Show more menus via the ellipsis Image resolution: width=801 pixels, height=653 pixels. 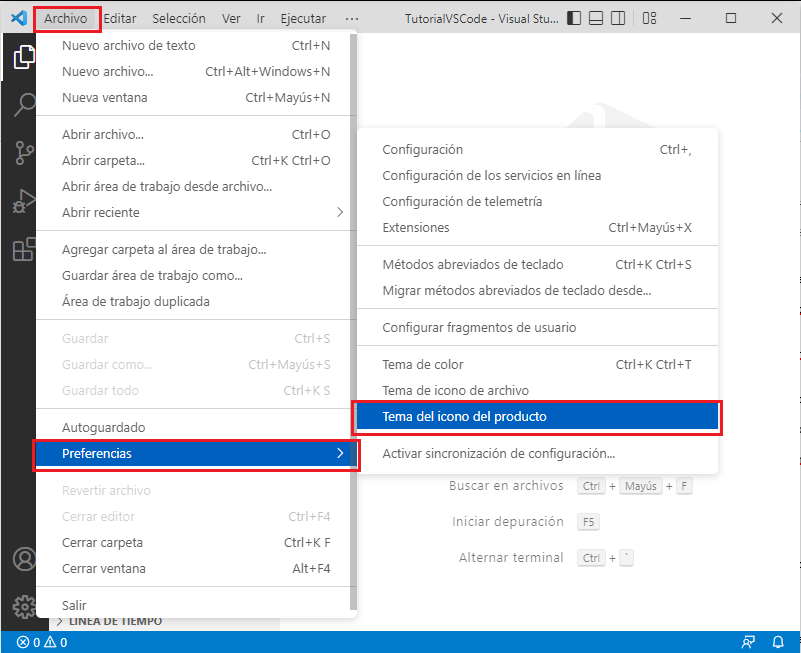point(351,19)
